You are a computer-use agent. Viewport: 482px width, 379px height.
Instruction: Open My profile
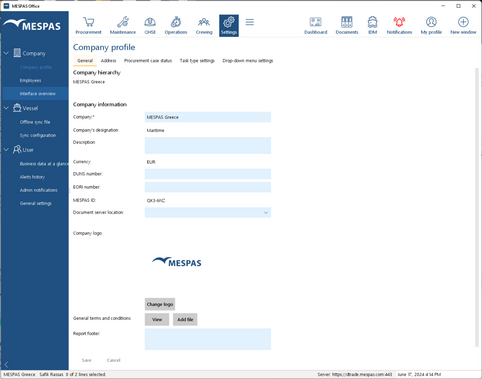coord(431,25)
